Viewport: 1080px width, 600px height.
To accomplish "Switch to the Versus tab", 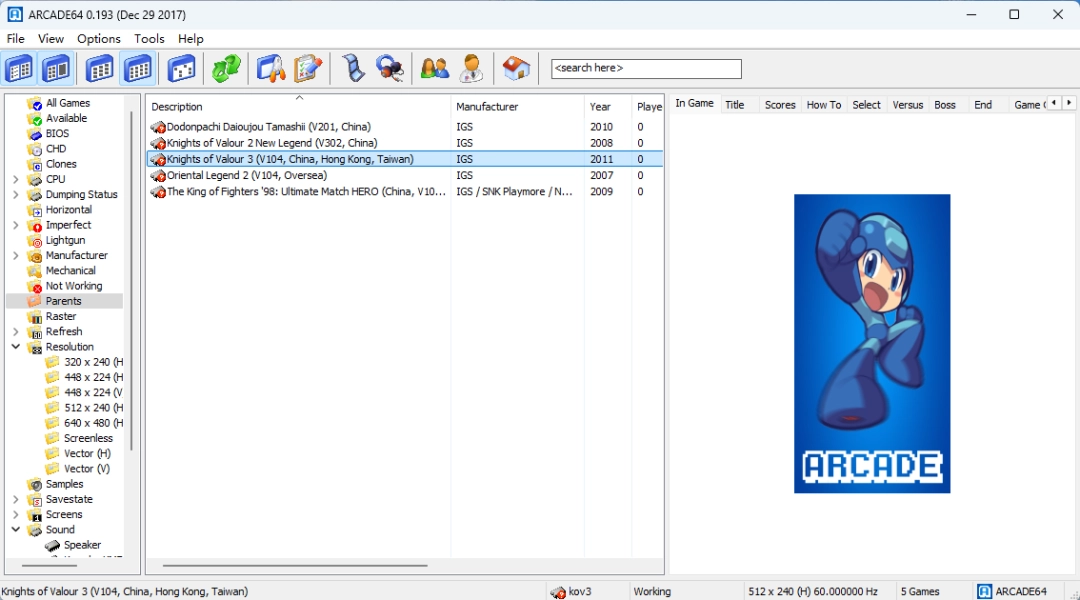I will pos(907,105).
